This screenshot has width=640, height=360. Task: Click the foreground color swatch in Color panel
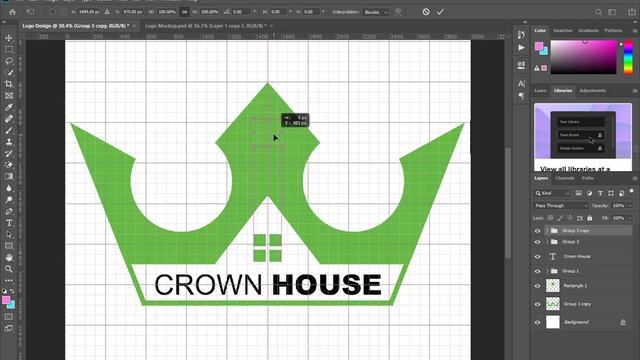[539, 46]
